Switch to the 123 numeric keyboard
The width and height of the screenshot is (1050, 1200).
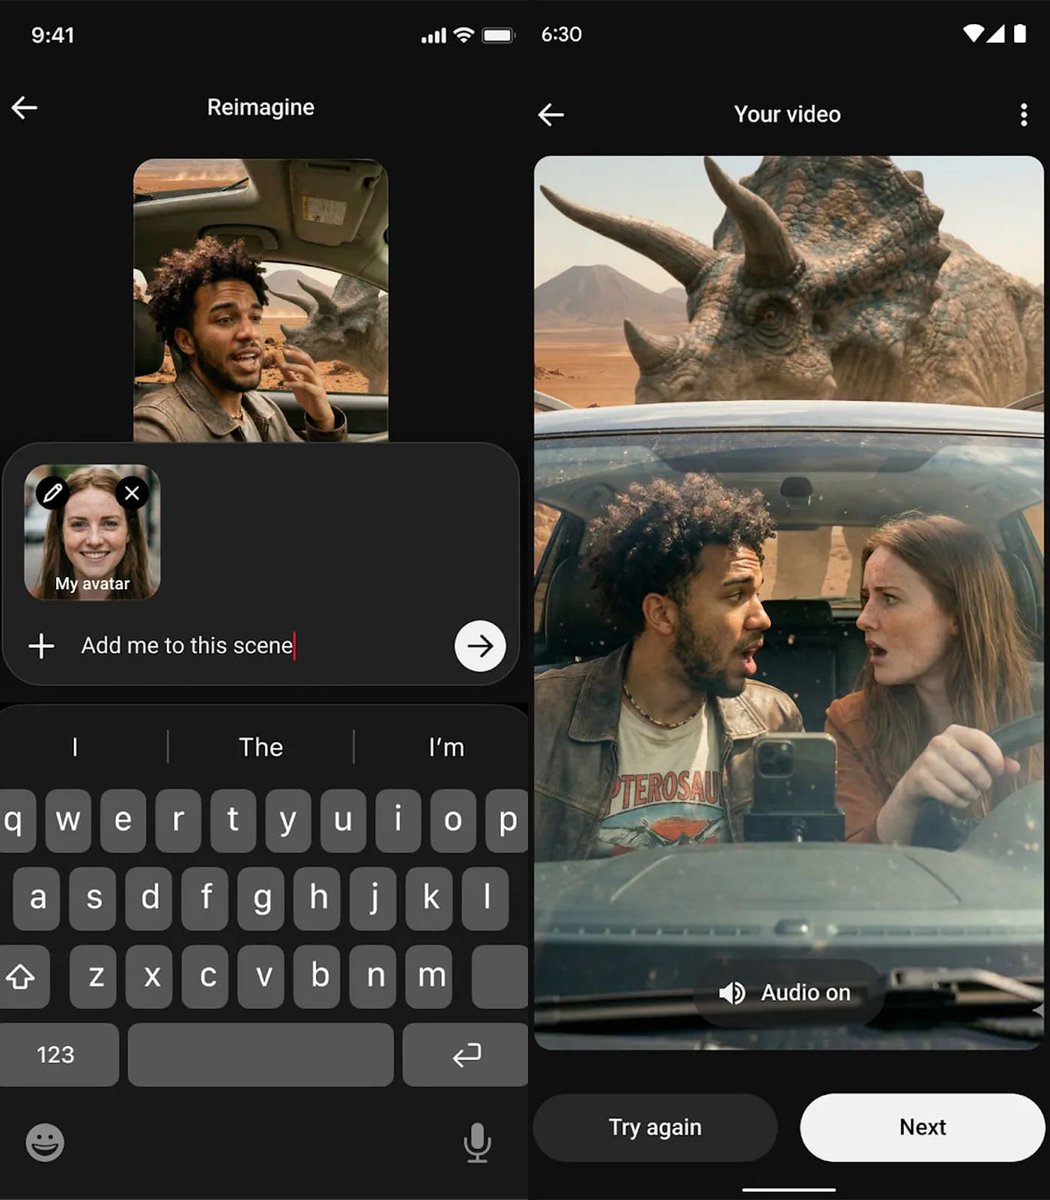tap(57, 1055)
